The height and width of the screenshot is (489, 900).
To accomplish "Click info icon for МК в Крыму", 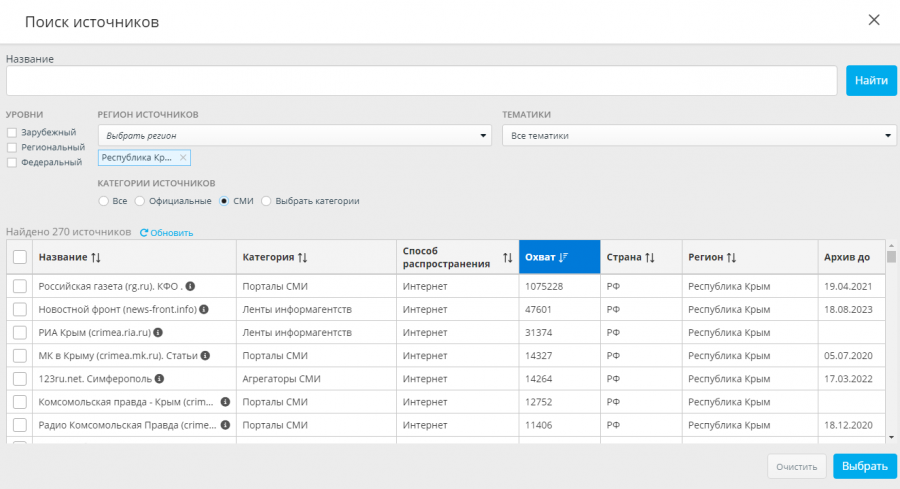I will click(x=204, y=355).
